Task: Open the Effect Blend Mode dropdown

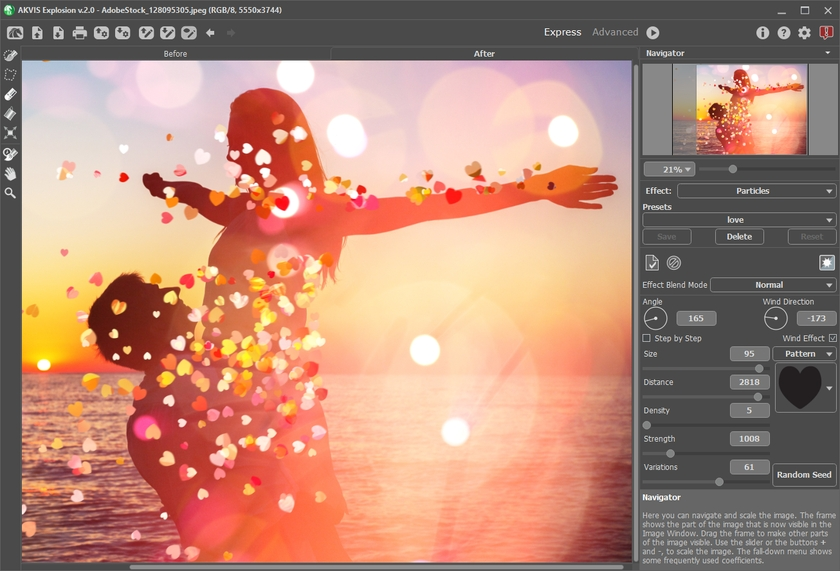Action: pos(772,285)
